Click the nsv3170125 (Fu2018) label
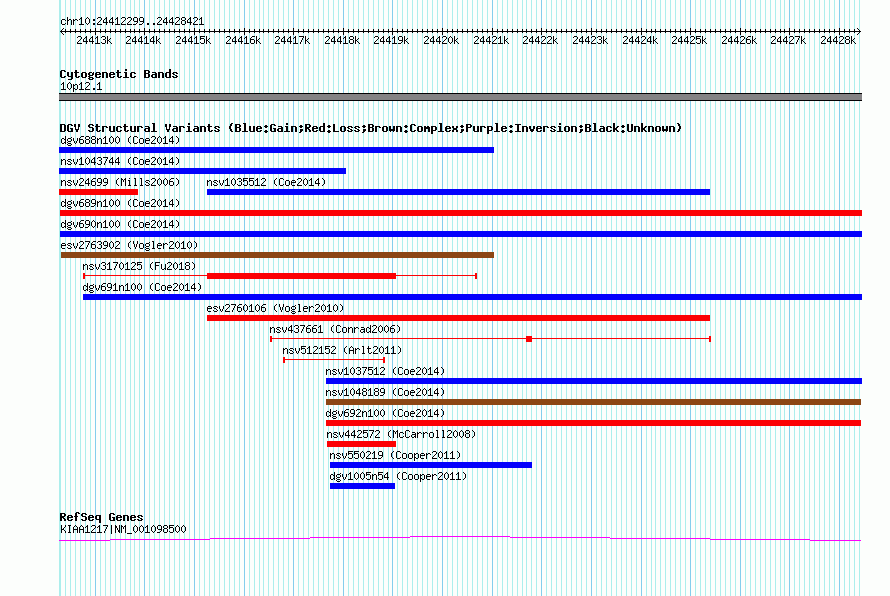 pyautogui.click(x=139, y=266)
